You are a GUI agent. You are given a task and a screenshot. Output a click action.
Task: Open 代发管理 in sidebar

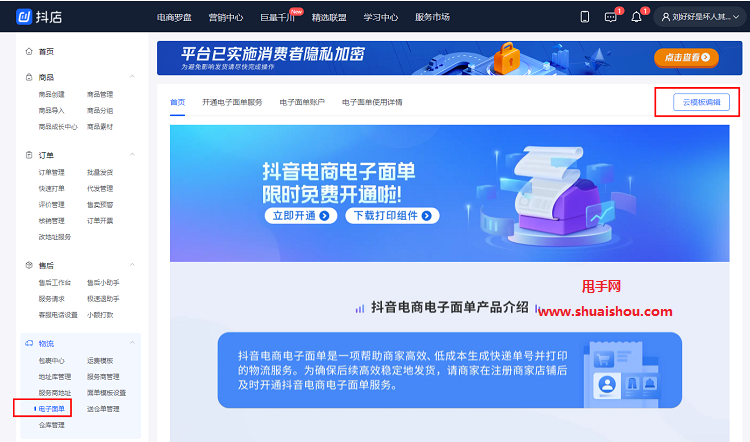click(x=100, y=188)
